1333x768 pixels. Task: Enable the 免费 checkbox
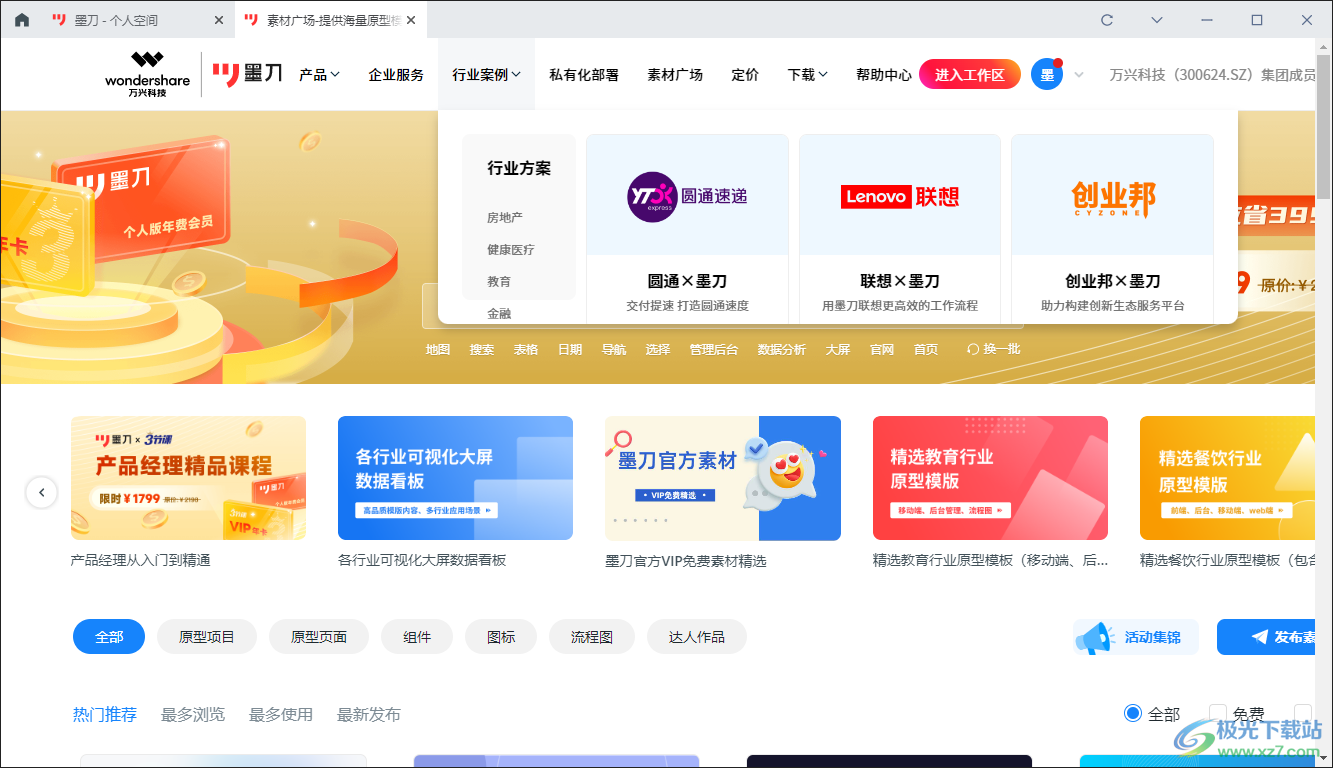click(1217, 712)
